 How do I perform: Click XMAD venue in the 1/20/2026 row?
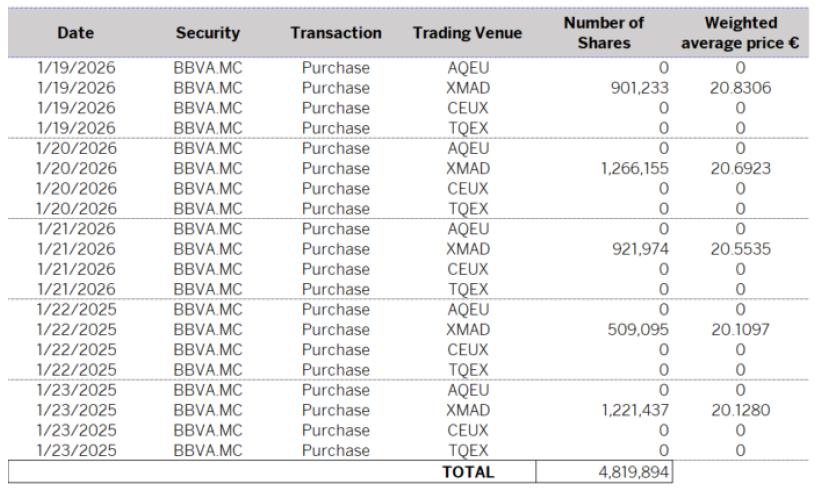pos(467,169)
